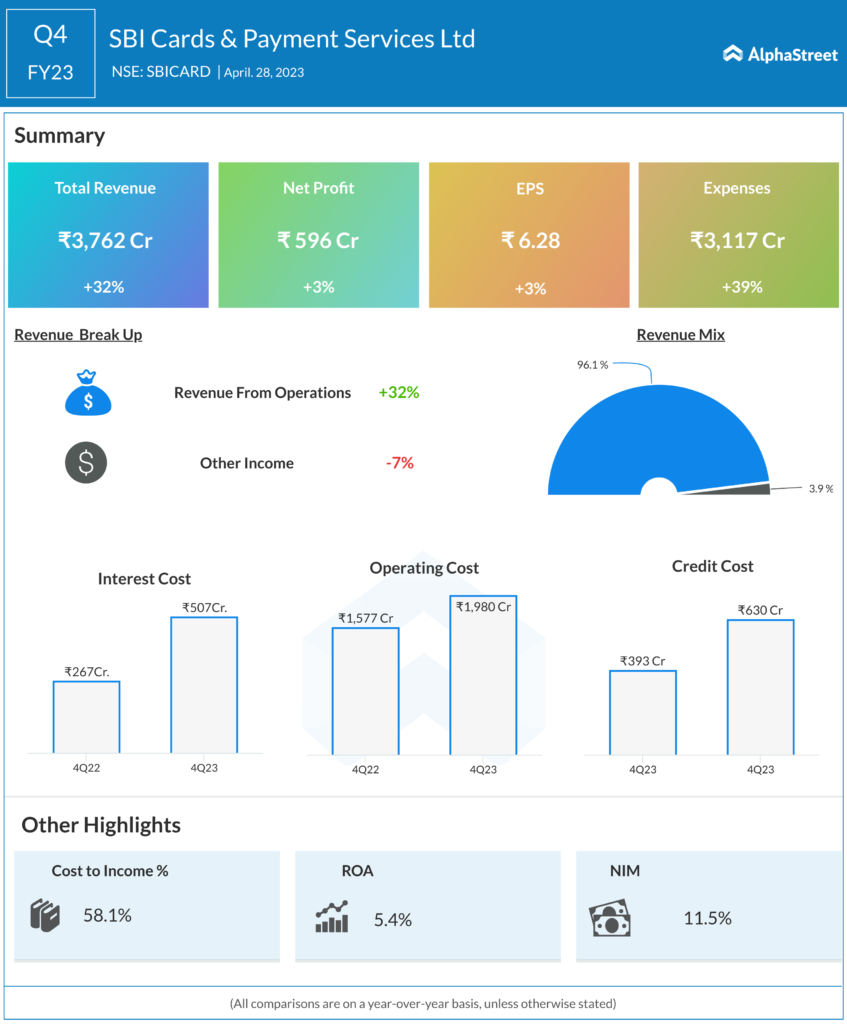Open the Expenses summary card
Screen dimensions: 847x1024
(x=738, y=235)
